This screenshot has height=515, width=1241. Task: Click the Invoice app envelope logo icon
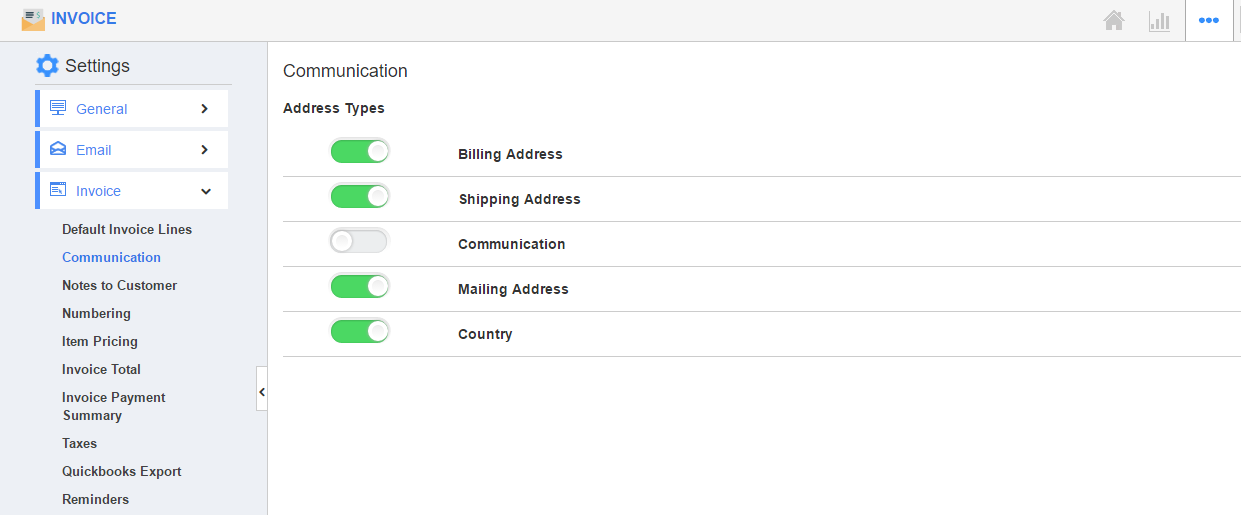click(33, 19)
